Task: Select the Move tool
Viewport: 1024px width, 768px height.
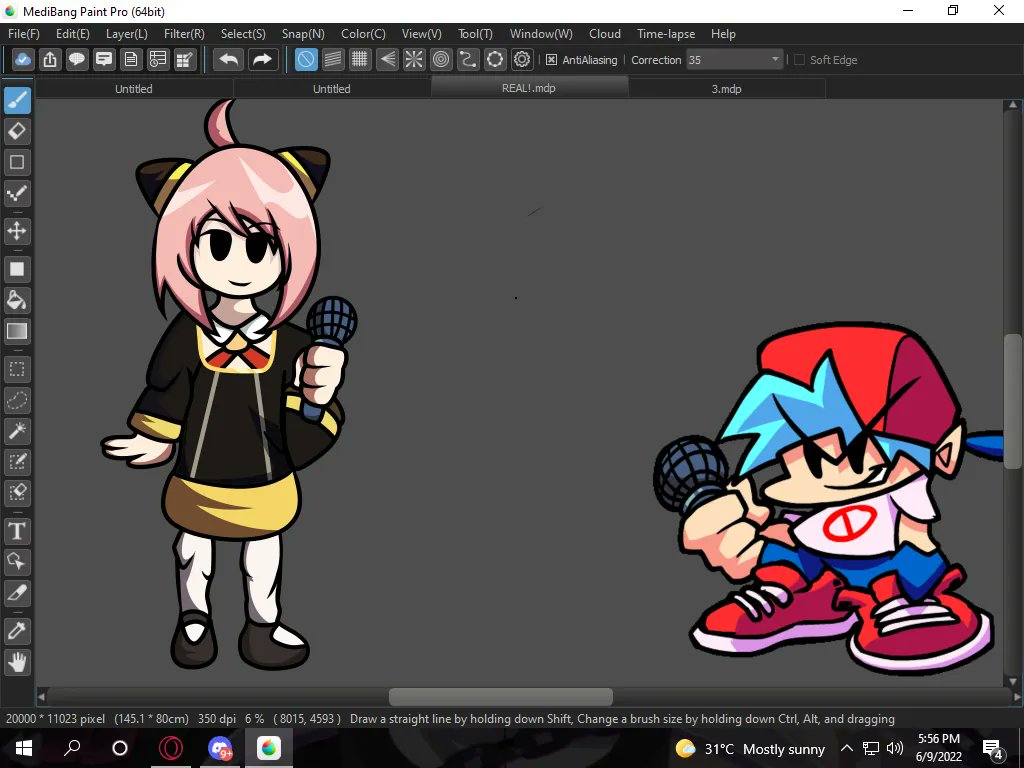Action: [17, 231]
